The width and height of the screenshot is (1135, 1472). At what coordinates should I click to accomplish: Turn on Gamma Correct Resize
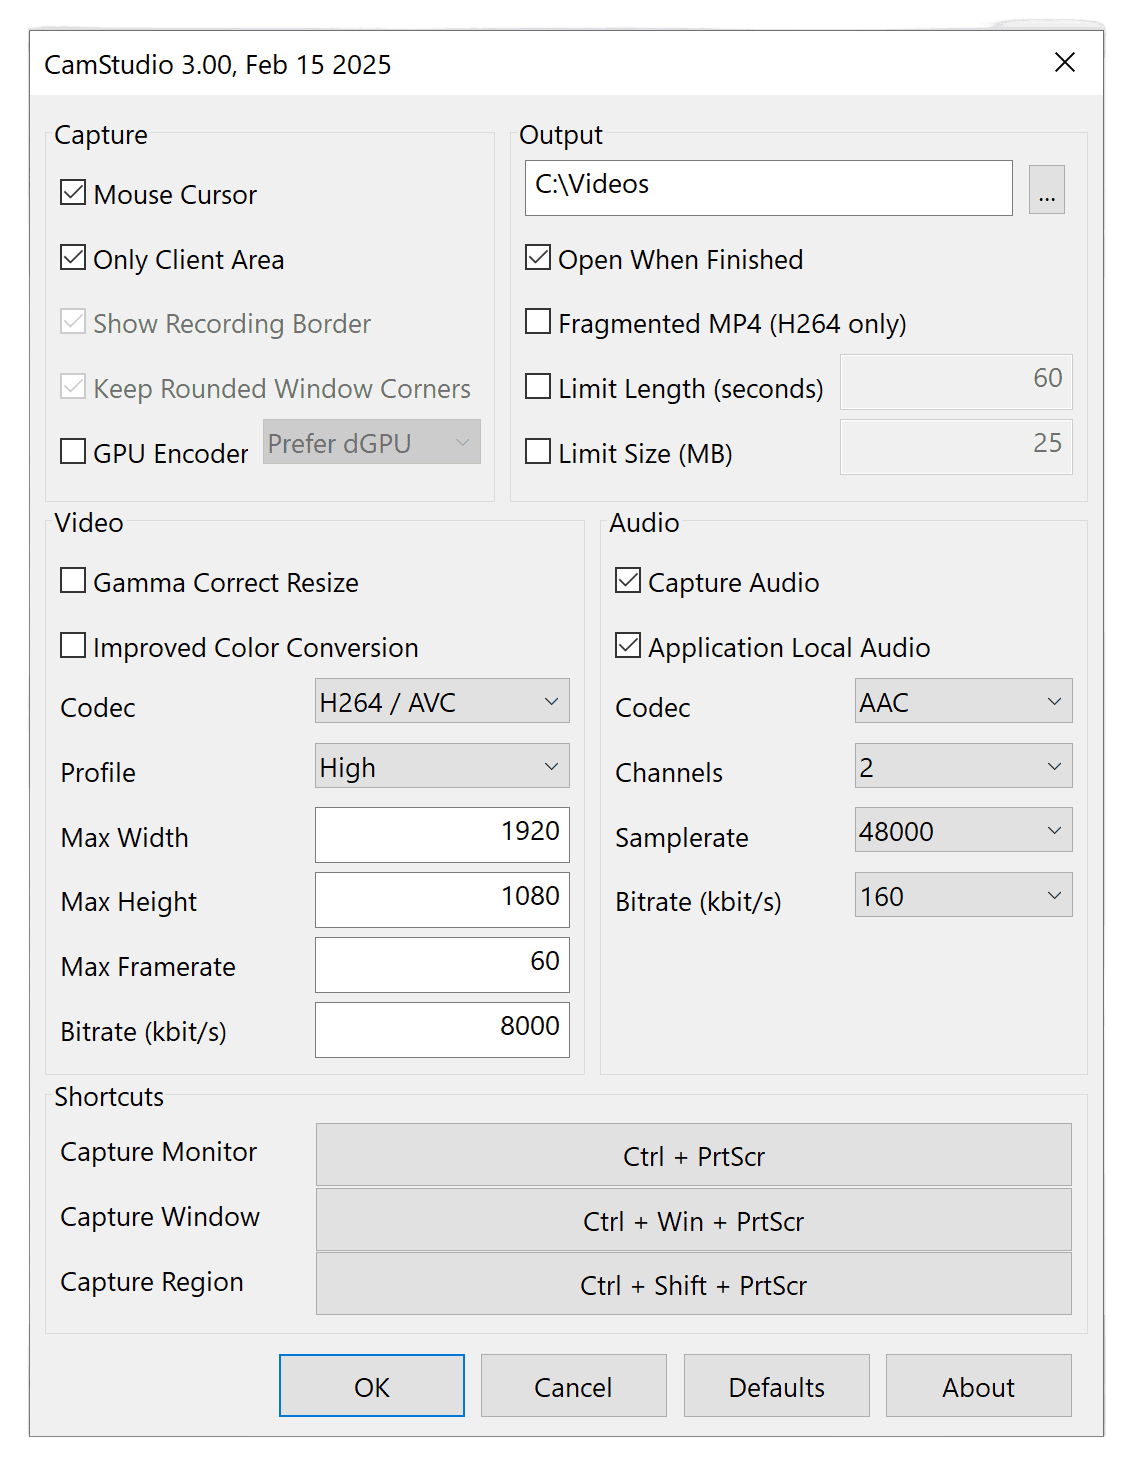tap(73, 581)
